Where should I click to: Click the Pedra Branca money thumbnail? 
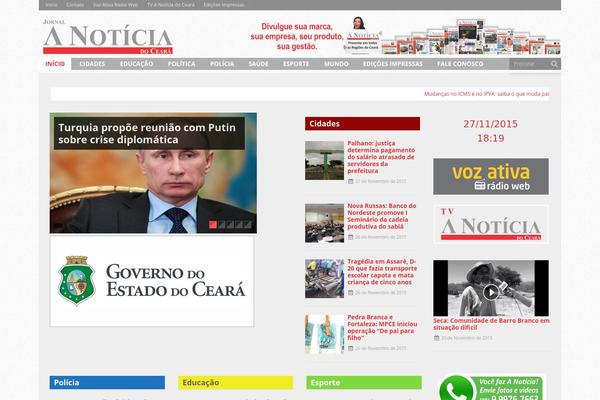pyautogui.click(x=324, y=334)
